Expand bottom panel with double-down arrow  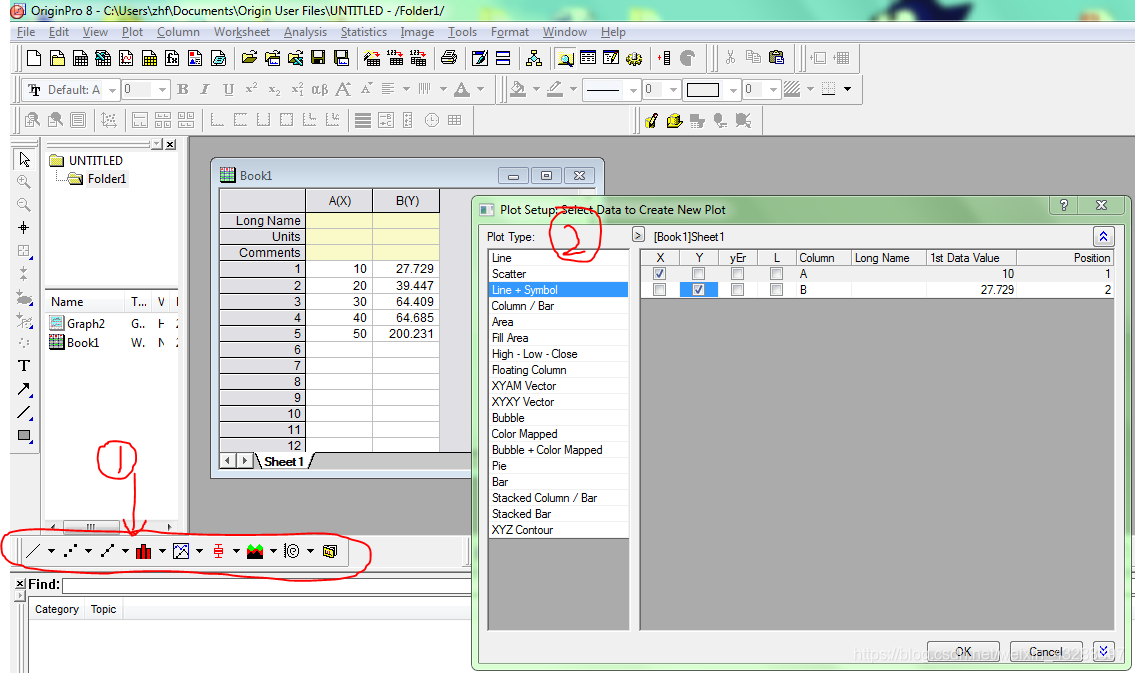click(x=1103, y=651)
